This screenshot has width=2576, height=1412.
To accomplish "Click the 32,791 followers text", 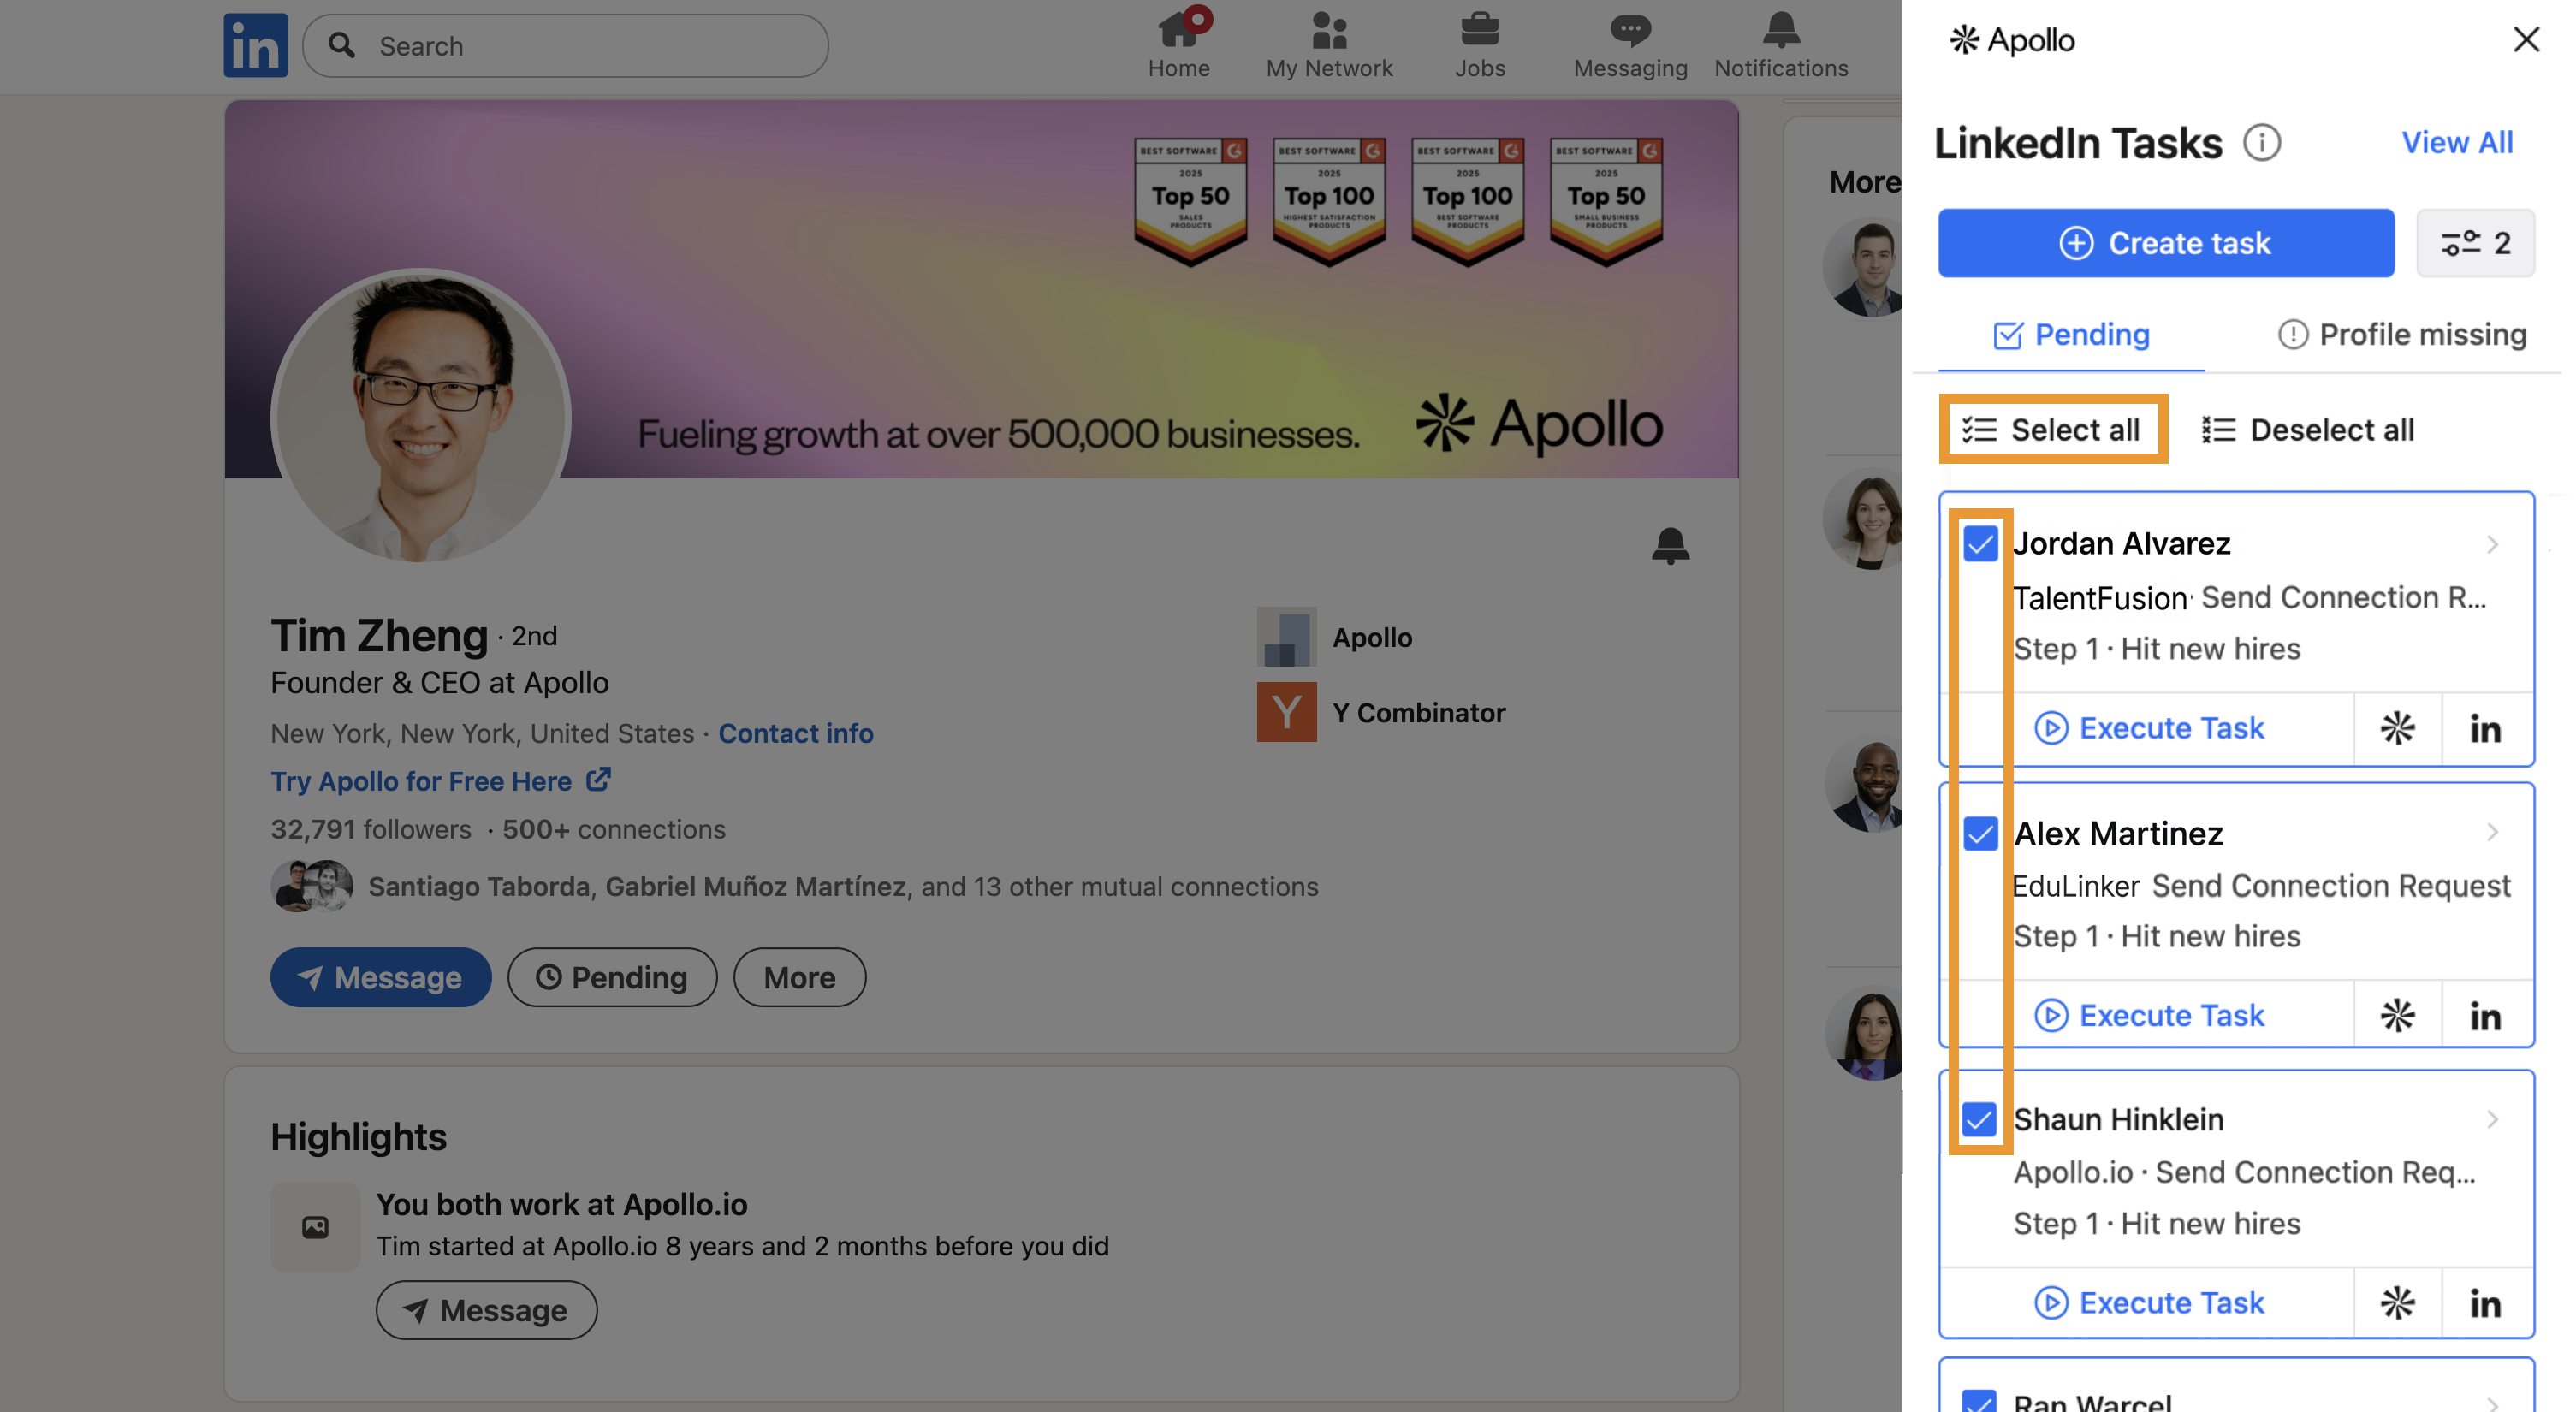I will pyautogui.click(x=371, y=829).
